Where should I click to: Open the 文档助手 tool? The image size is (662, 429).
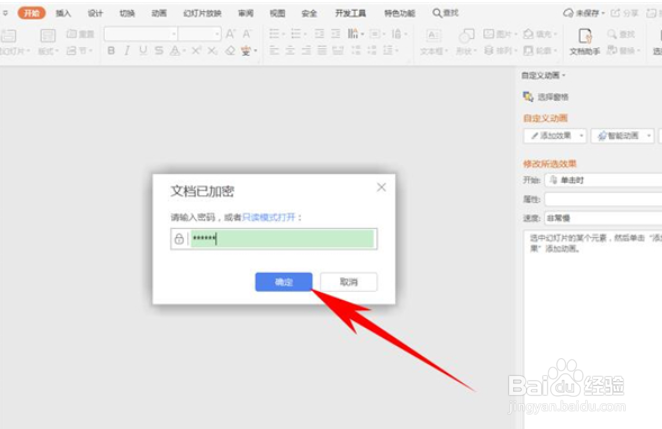click(x=585, y=42)
